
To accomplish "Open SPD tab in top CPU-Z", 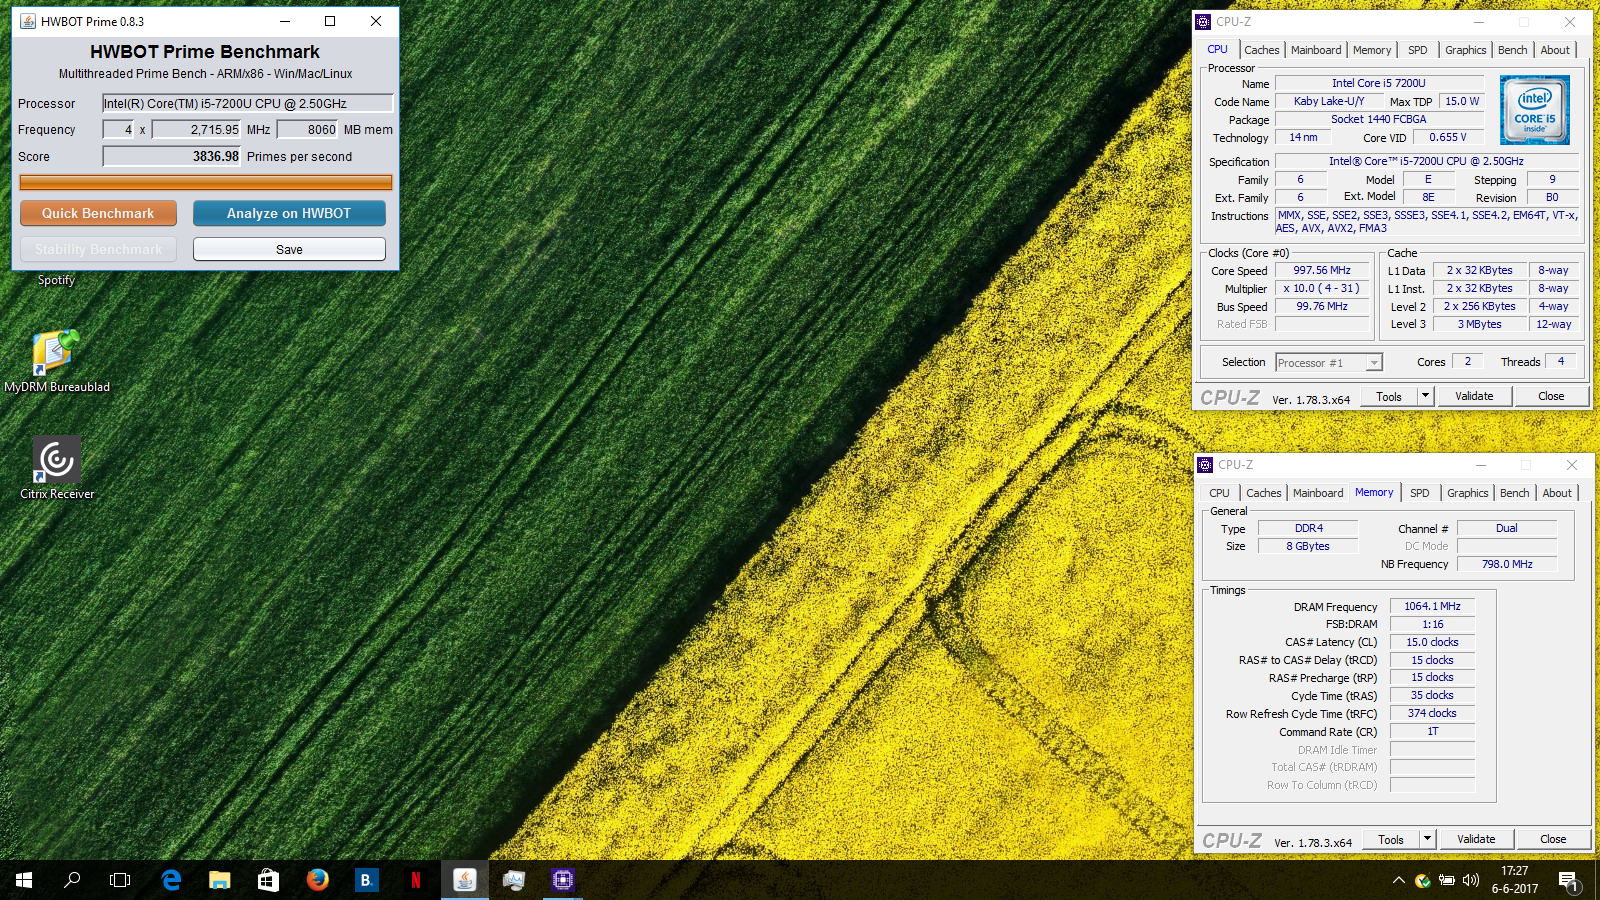I will point(1418,50).
